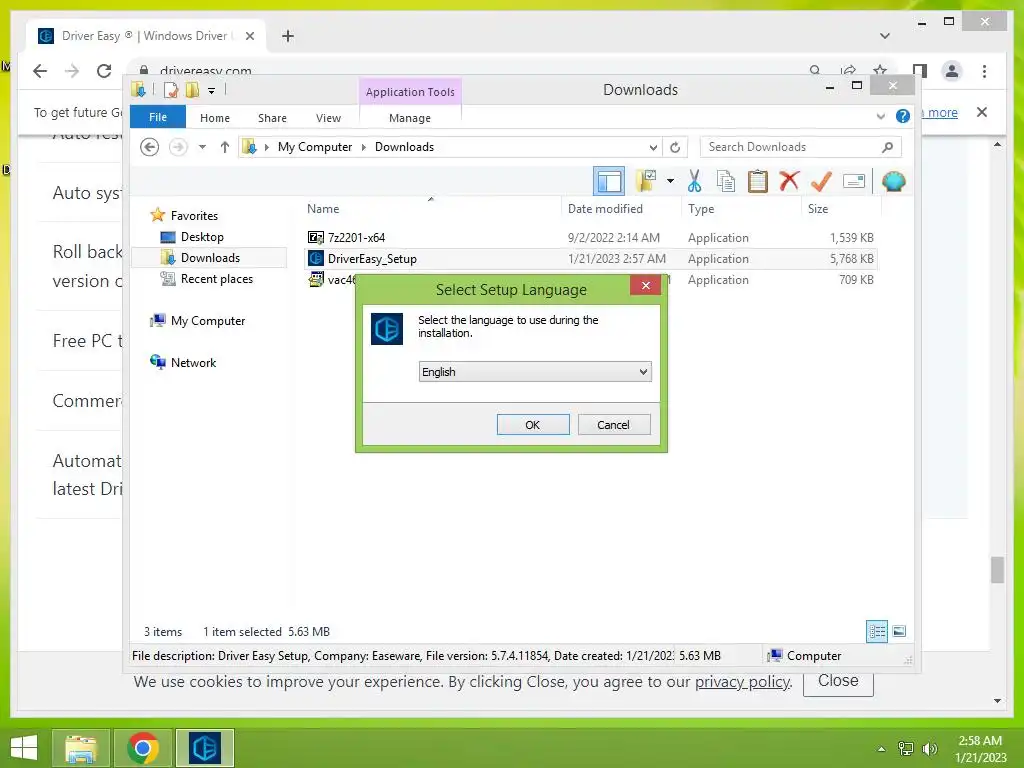Switch to Large icons view in status bar
The width and height of the screenshot is (1024, 768).
pyautogui.click(x=899, y=631)
